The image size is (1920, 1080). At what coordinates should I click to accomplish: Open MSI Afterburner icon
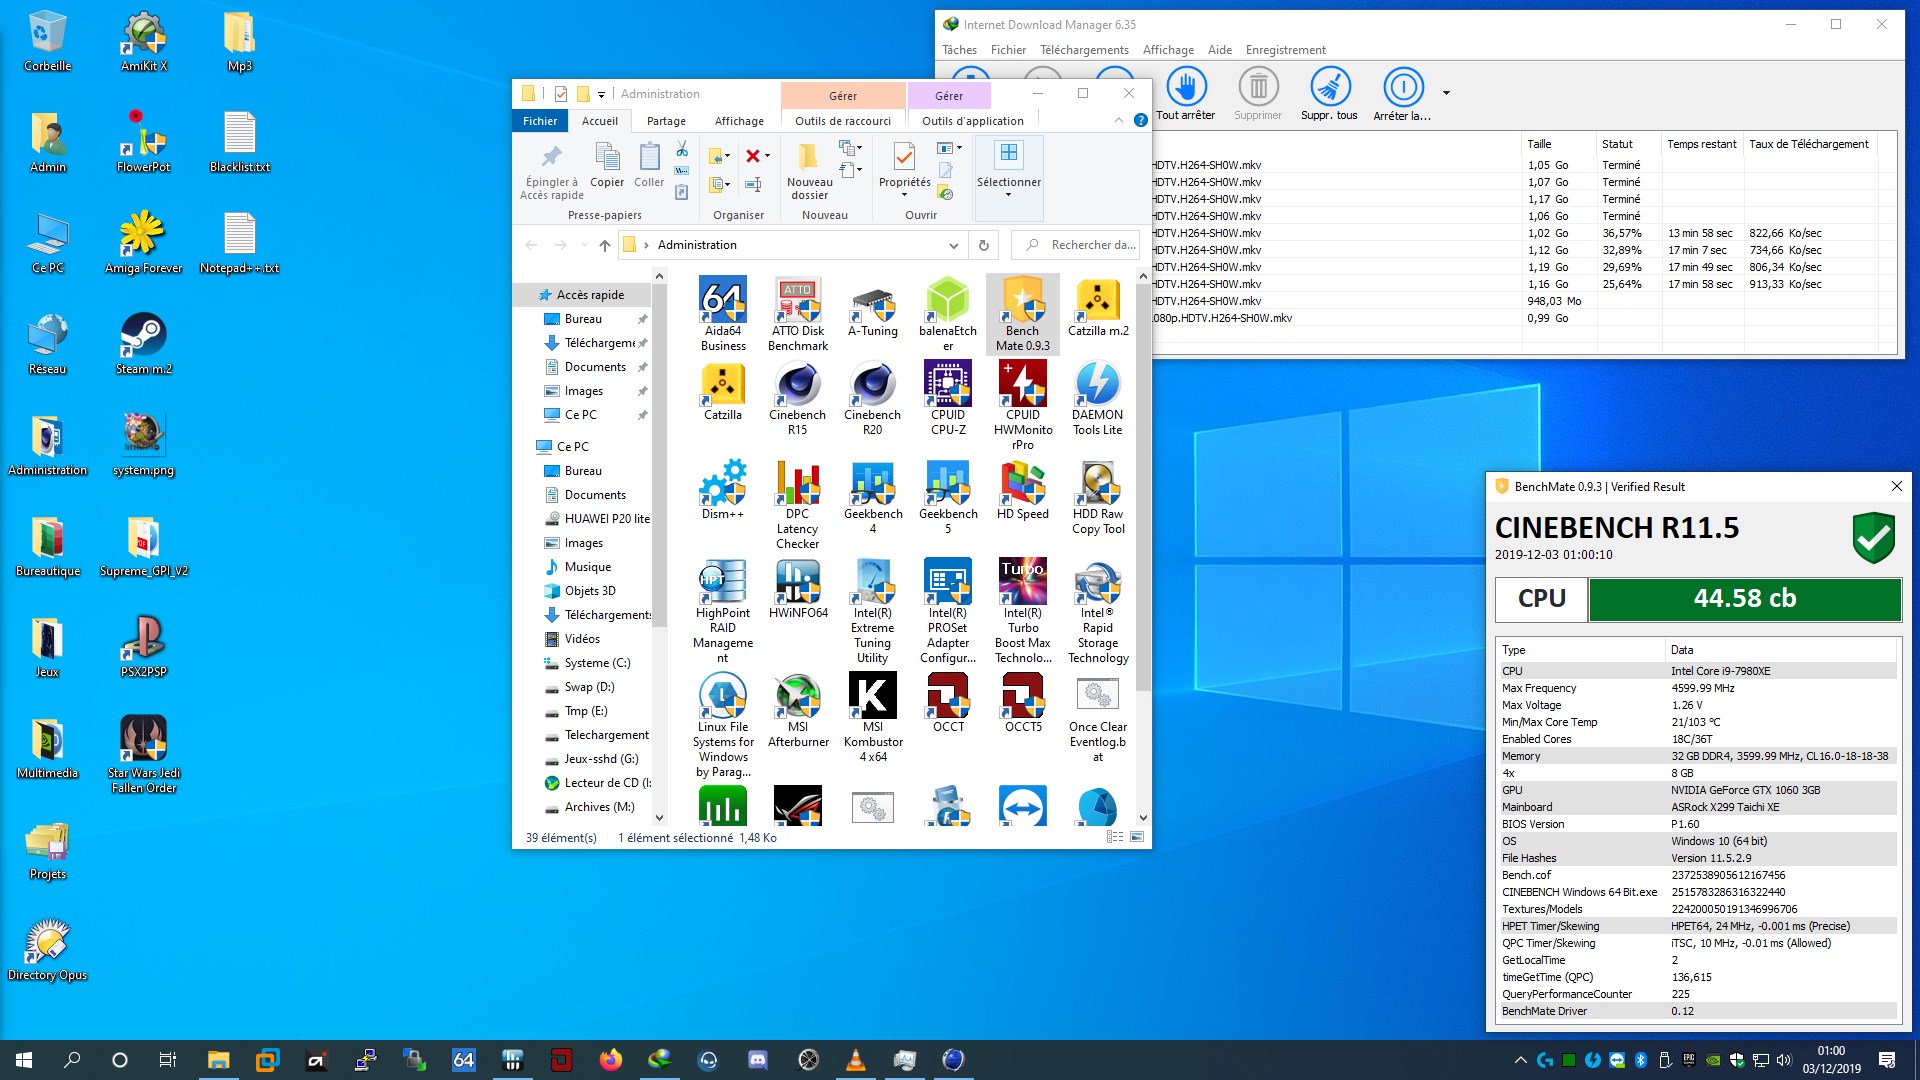click(x=798, y=710)
